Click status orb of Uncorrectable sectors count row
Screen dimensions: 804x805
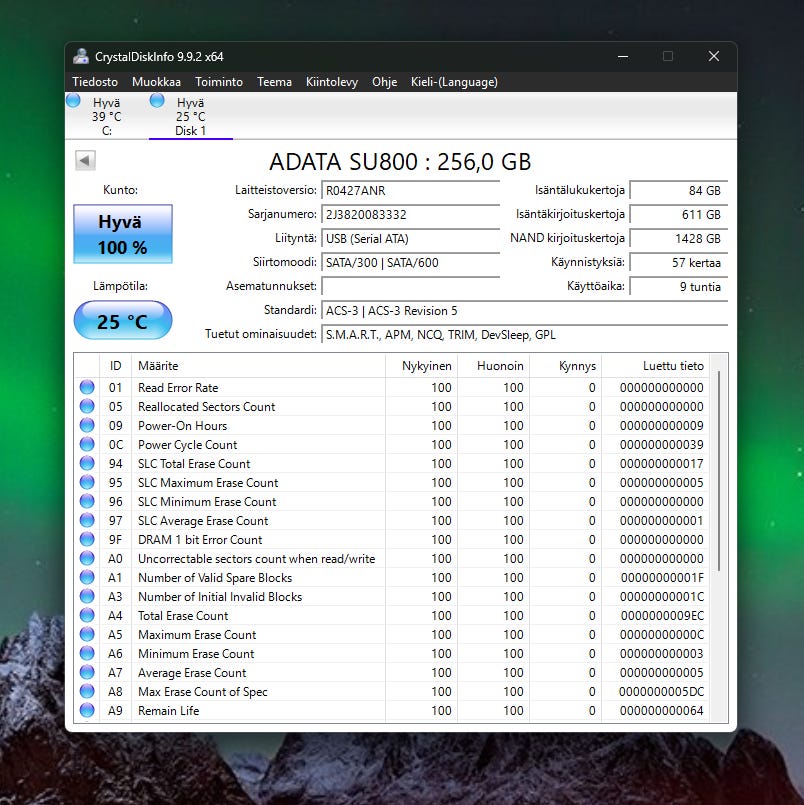pyautogui.click(x=87, y=558)
